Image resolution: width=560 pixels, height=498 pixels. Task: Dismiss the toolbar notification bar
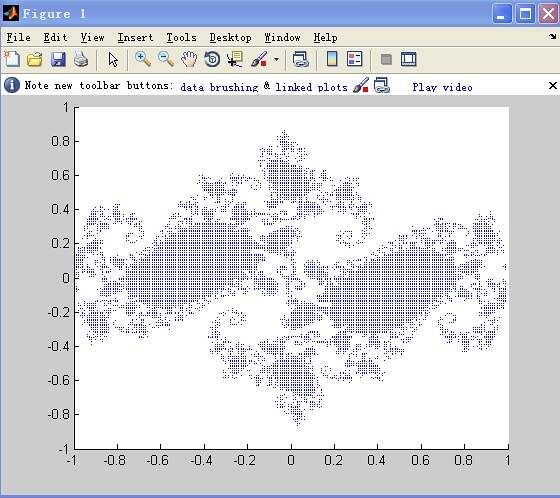tap(552, 85)
